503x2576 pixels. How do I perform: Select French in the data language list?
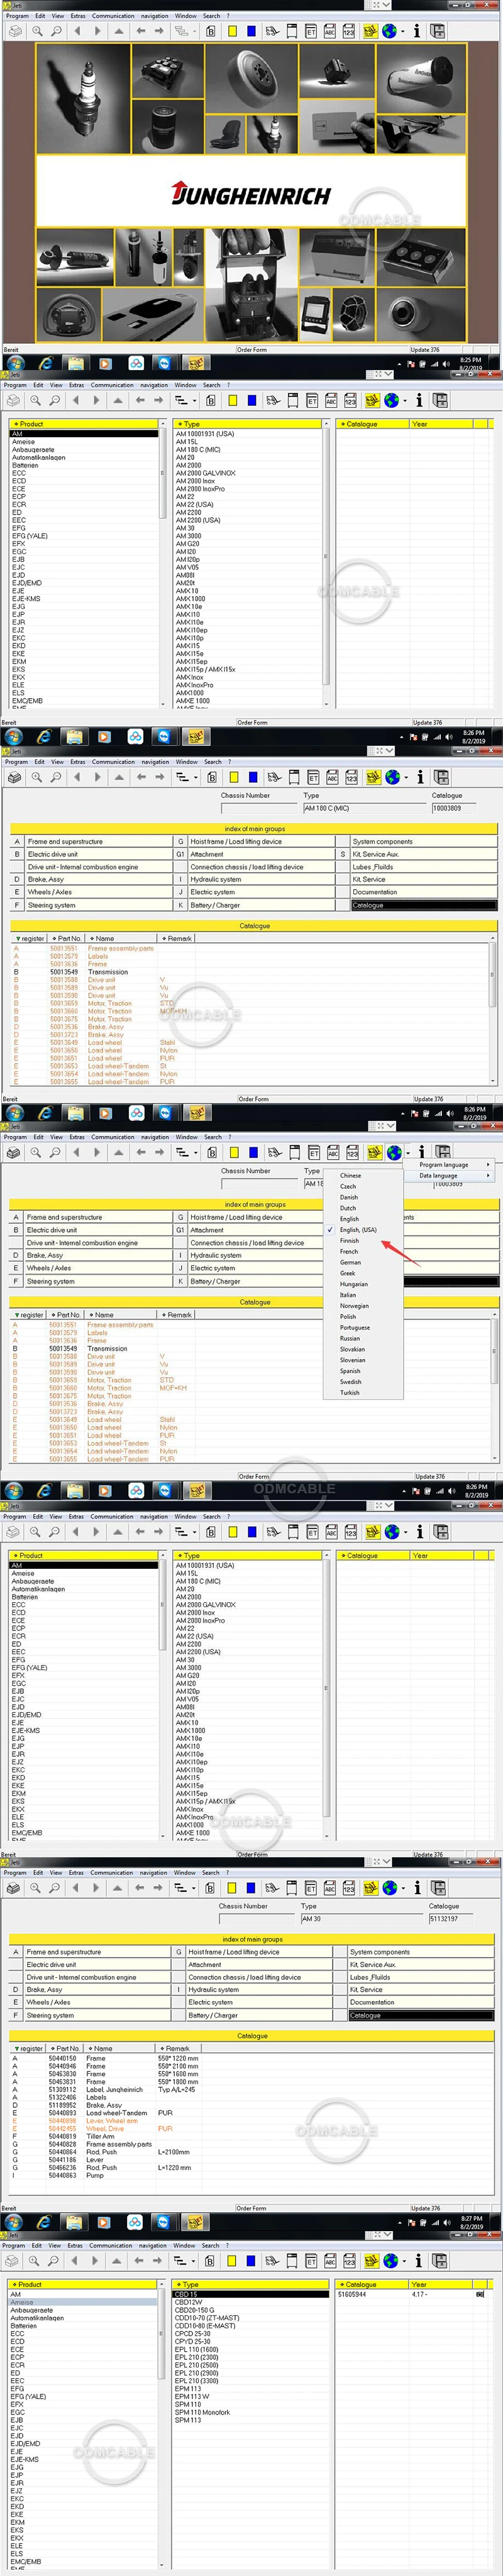pos(348,1251)
